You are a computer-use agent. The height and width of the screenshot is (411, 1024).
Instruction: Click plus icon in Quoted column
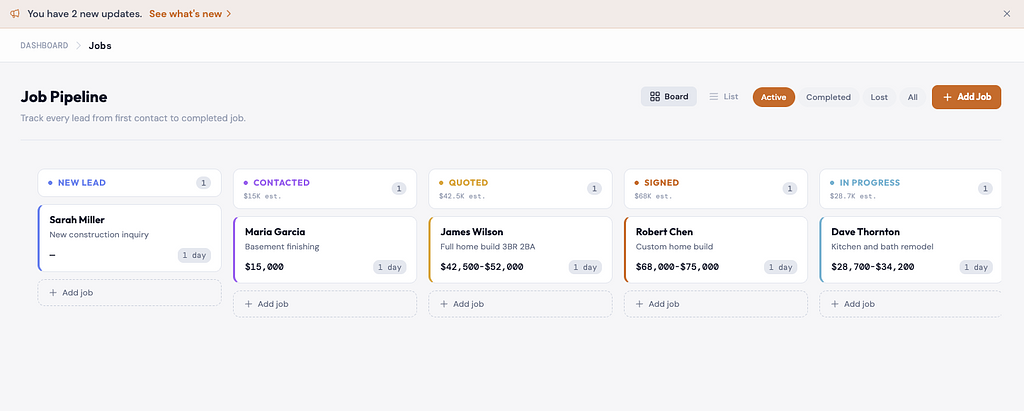(x=445, y=304)
